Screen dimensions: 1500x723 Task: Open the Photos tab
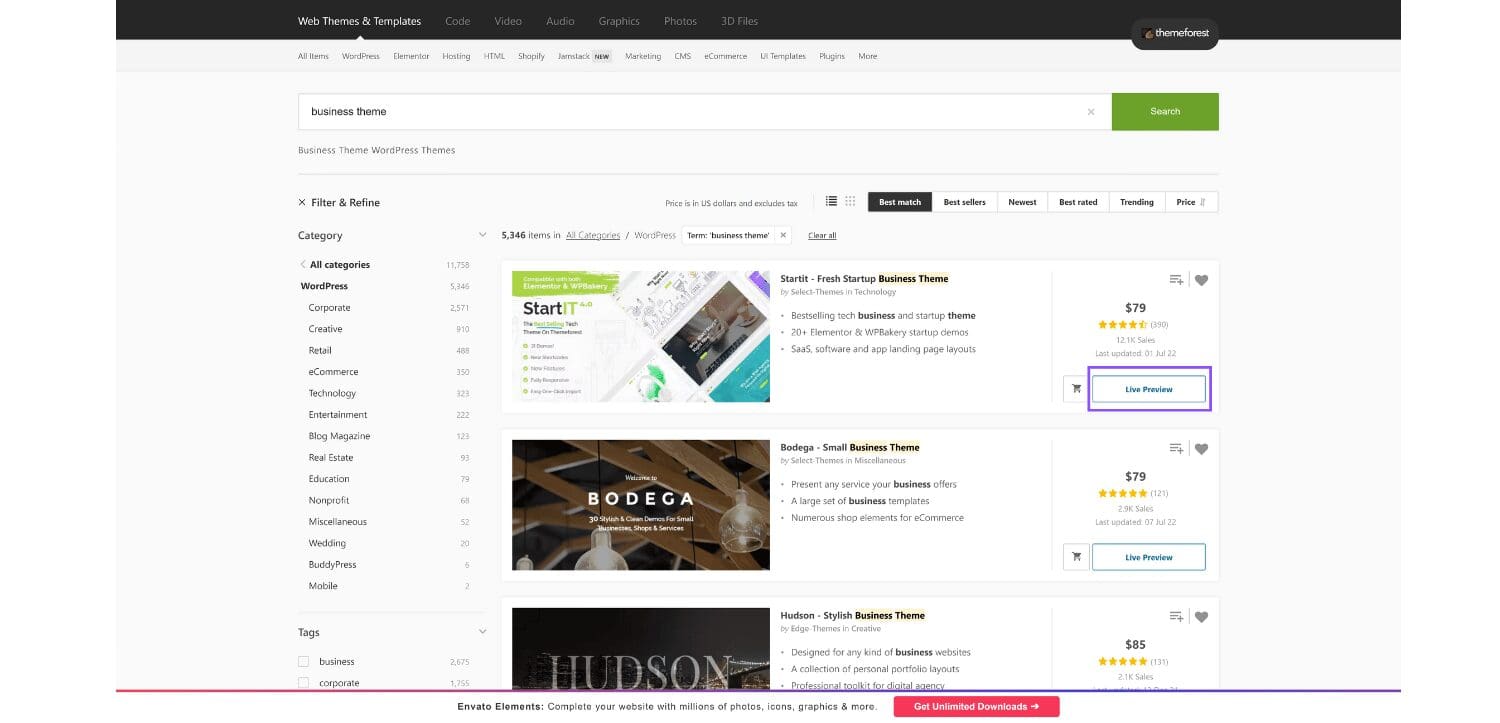[680, 21]
